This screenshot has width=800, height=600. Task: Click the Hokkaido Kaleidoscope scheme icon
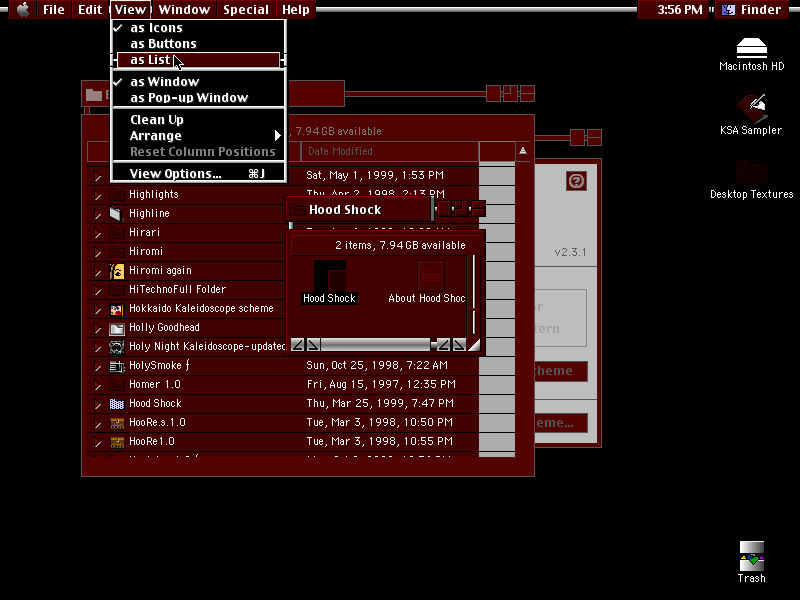(117, 309)
